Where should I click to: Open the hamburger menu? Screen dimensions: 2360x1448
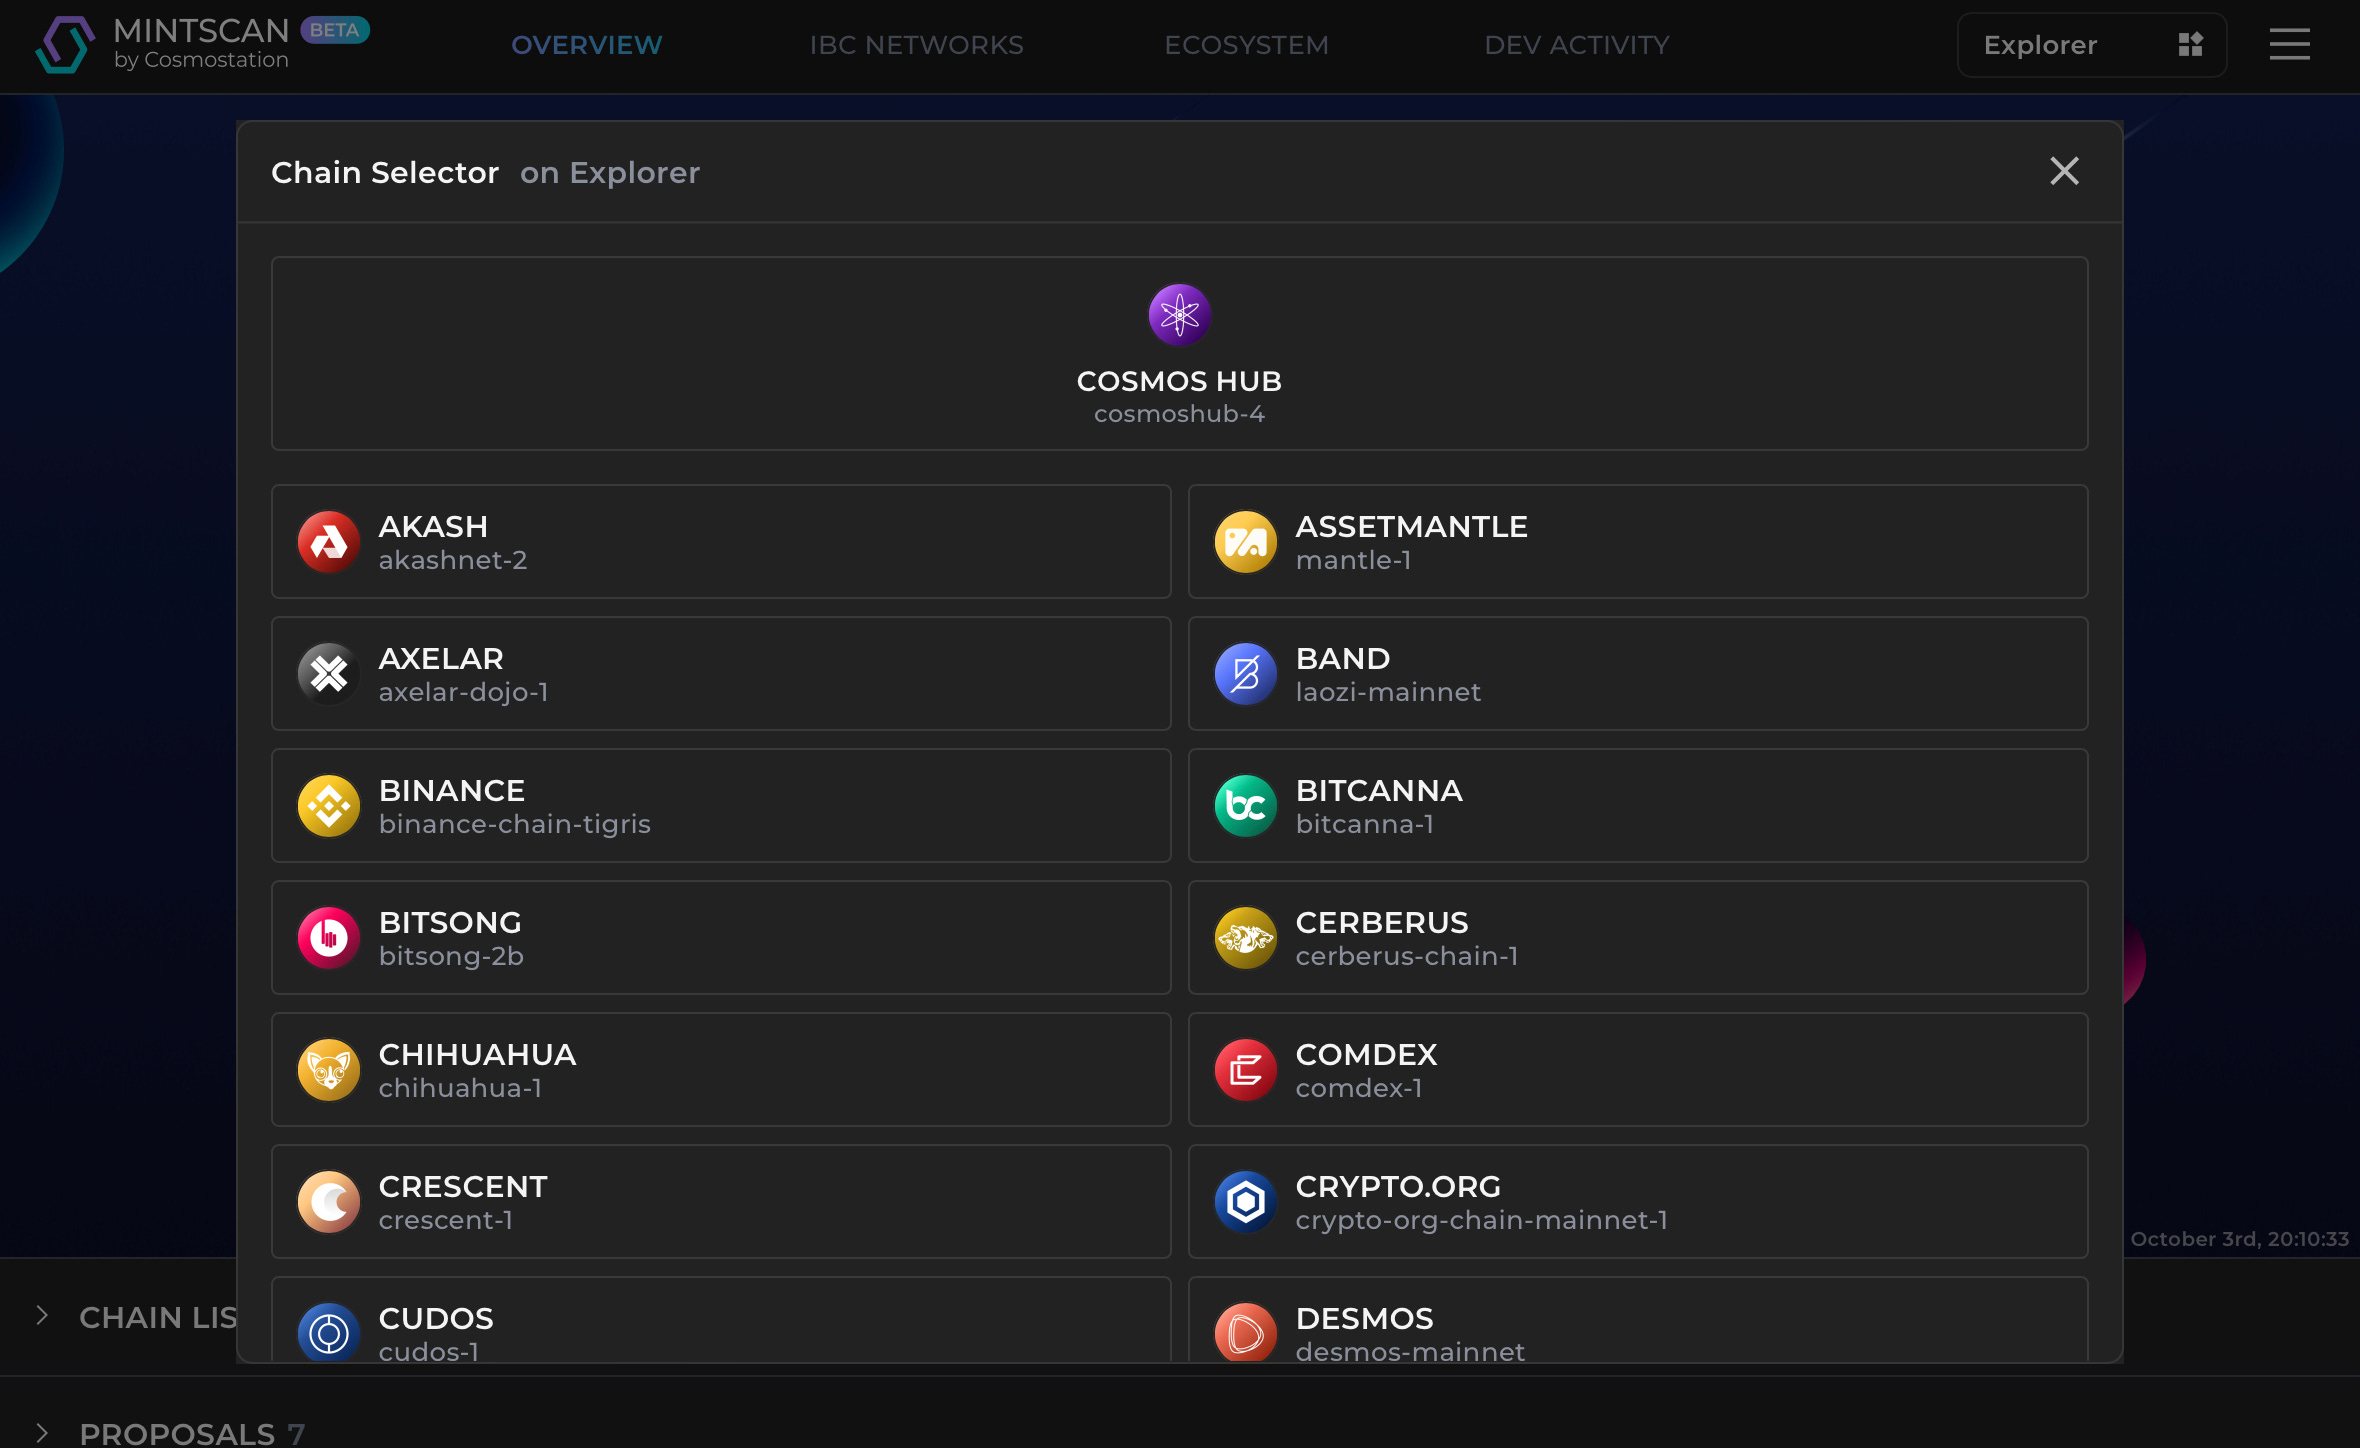tap(2289, 45)
